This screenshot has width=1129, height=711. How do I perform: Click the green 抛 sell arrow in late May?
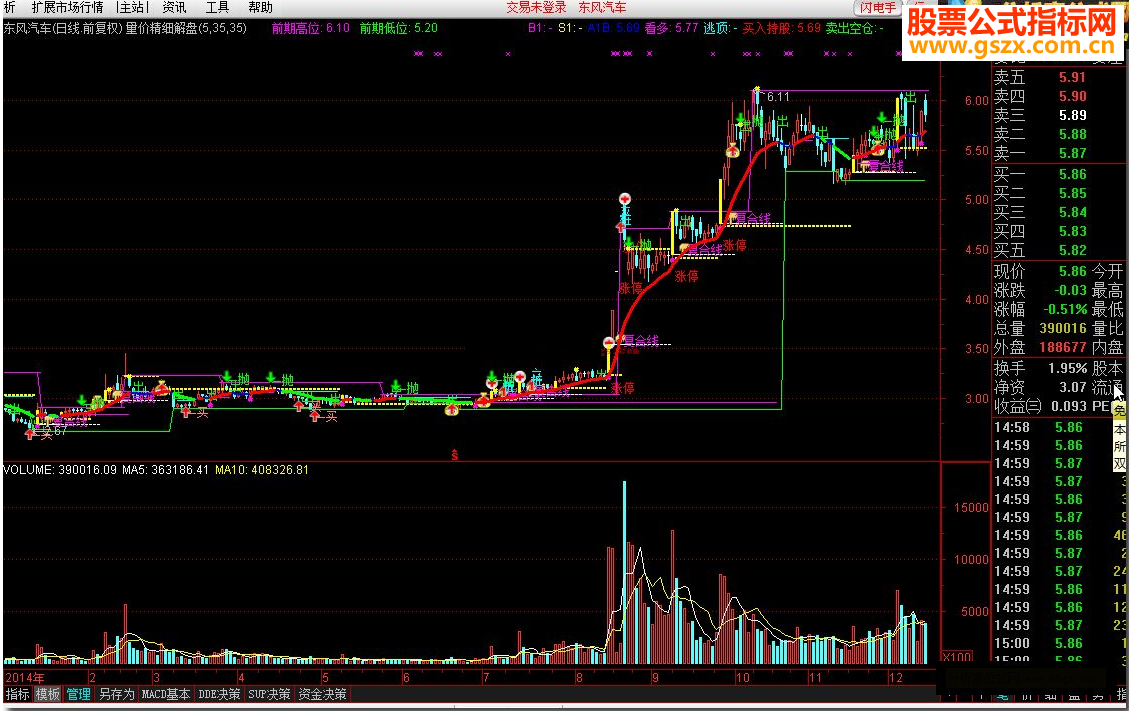[396, 385]
